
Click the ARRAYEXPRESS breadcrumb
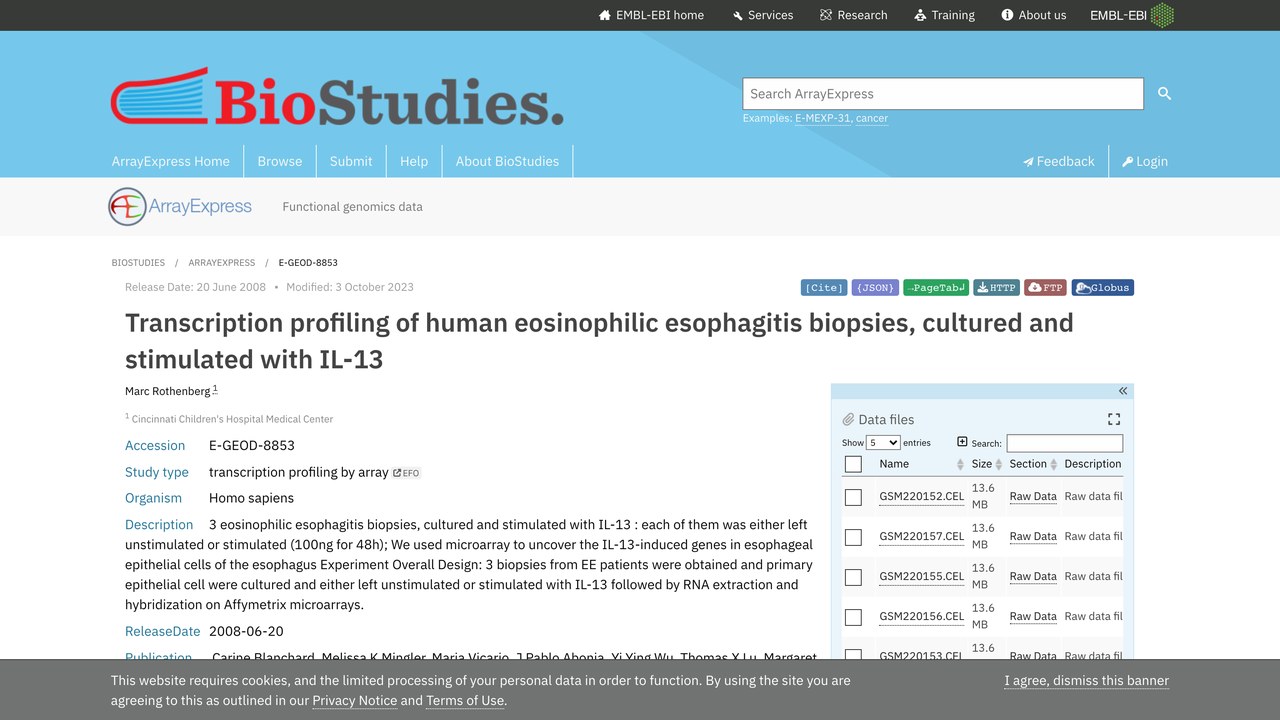(222, 263)
